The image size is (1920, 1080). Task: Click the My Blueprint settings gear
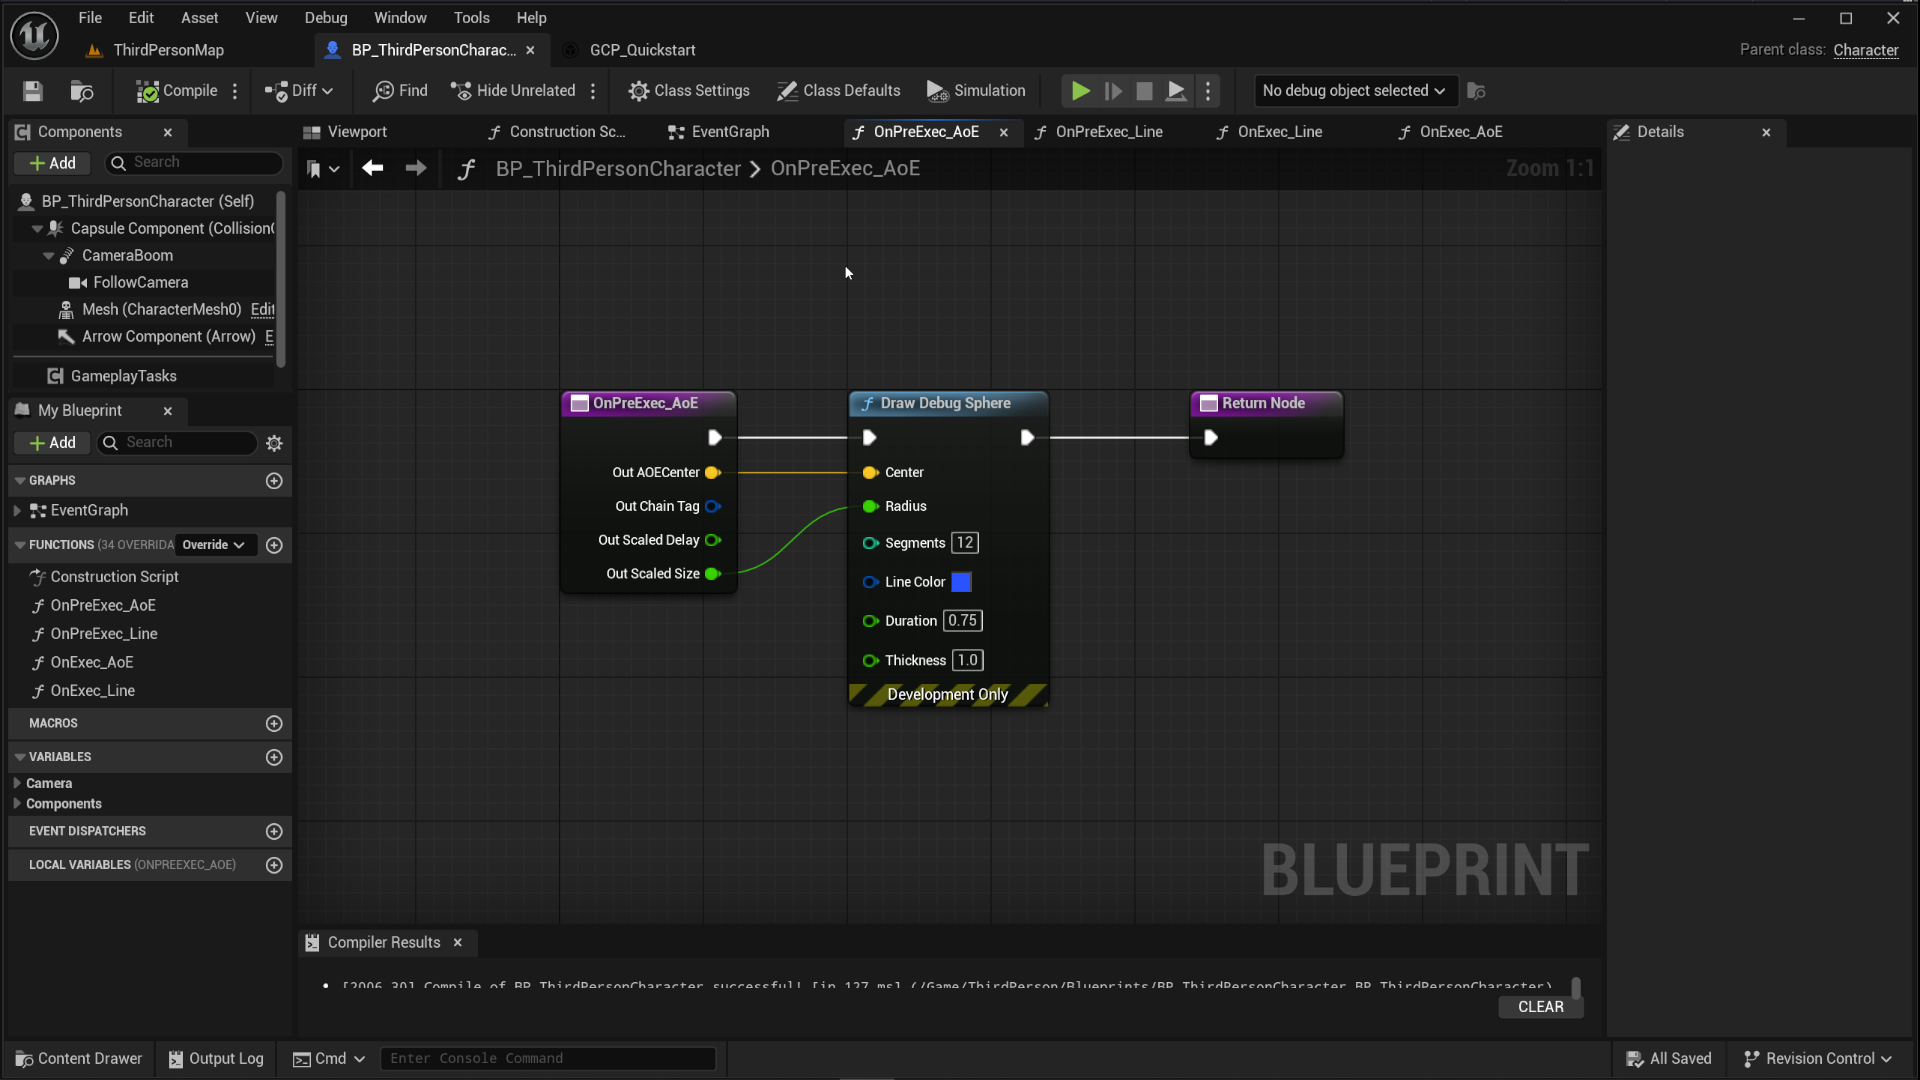tap(274, 443)
